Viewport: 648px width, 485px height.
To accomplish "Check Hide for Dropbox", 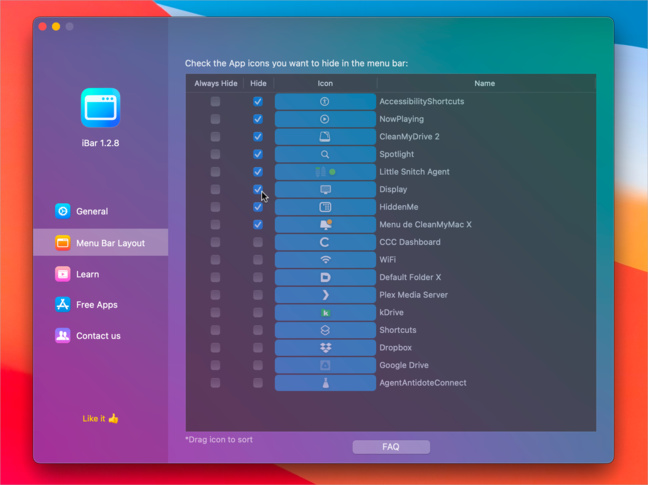I will (x=258, y=348).
